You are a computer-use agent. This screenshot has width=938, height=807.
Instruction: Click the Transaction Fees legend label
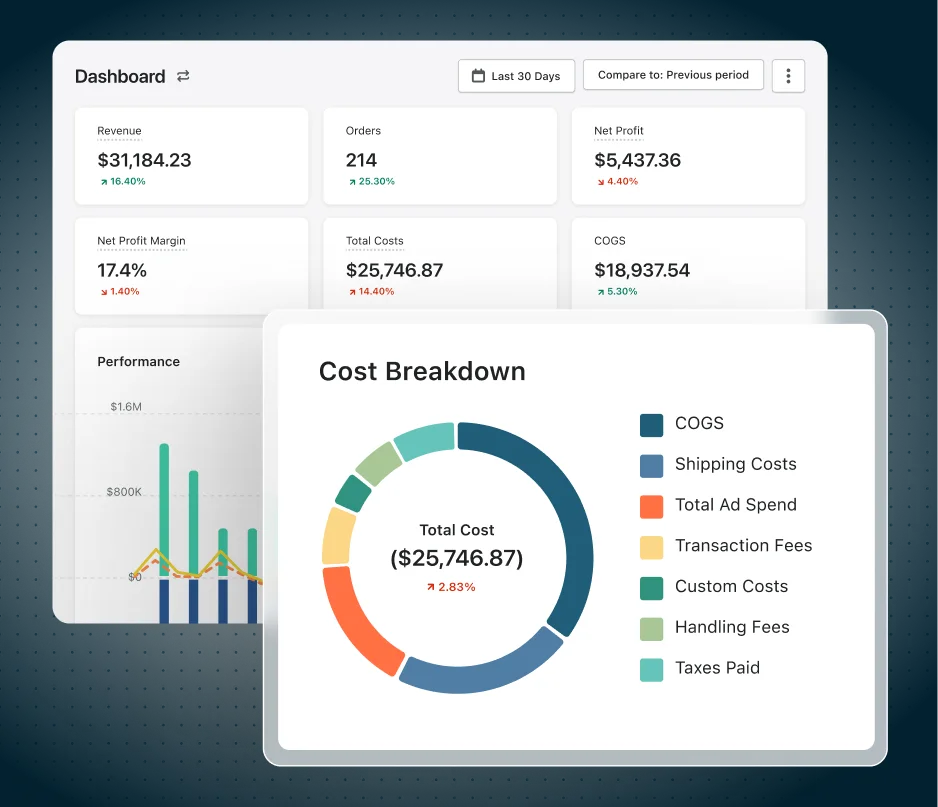[743, 546]
